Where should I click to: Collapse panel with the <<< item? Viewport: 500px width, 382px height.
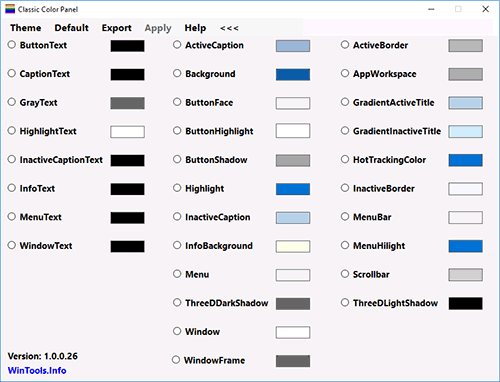pos(229,28)
